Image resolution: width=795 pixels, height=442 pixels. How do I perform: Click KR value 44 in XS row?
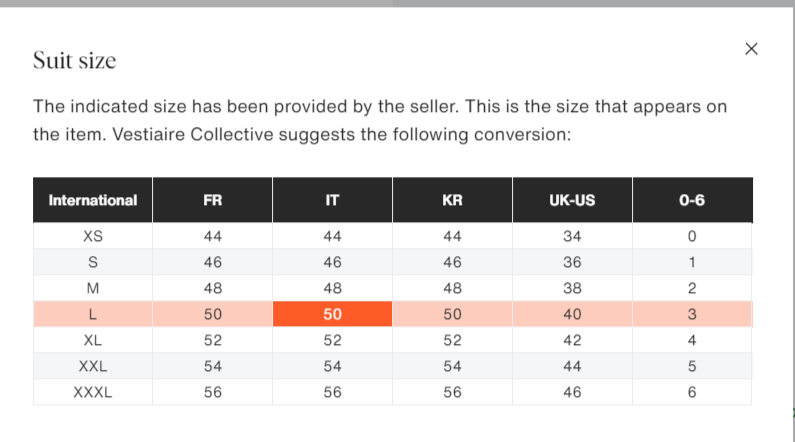pyautogui.click(x=452, y=236)
